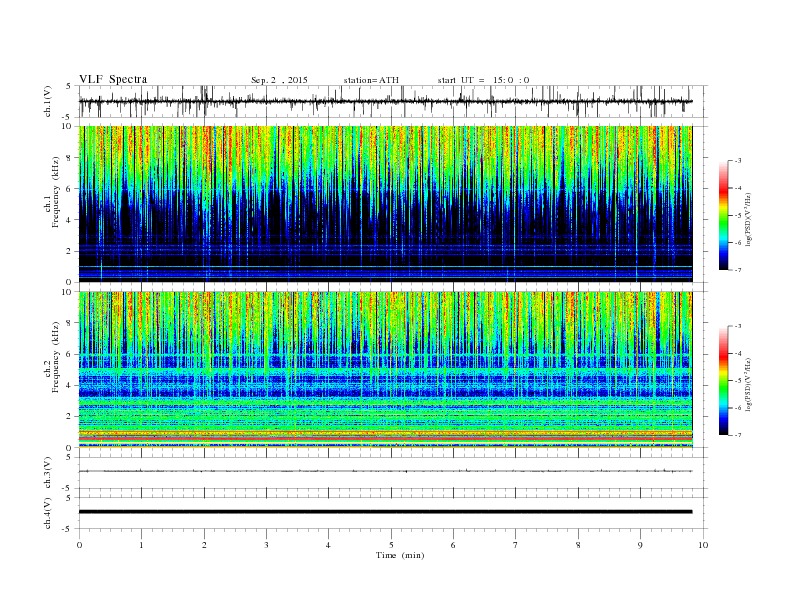The height and width of the screenshot is (612, 792).
Task: Click the 'VLF Spectra' title text
Action: coord(113,79)
